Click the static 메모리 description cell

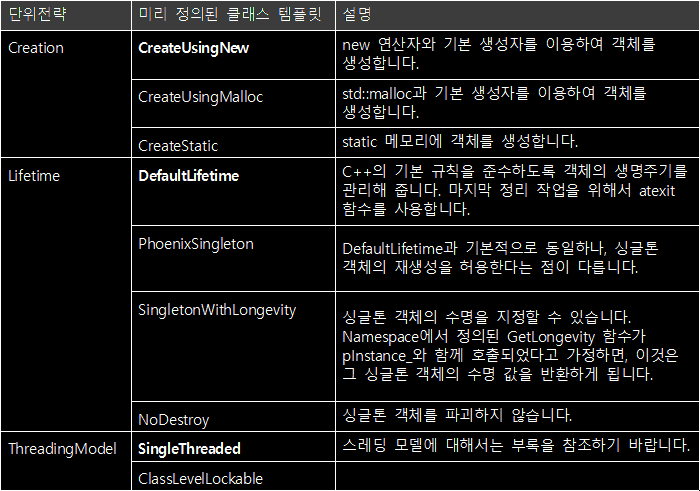coord(460,142)
